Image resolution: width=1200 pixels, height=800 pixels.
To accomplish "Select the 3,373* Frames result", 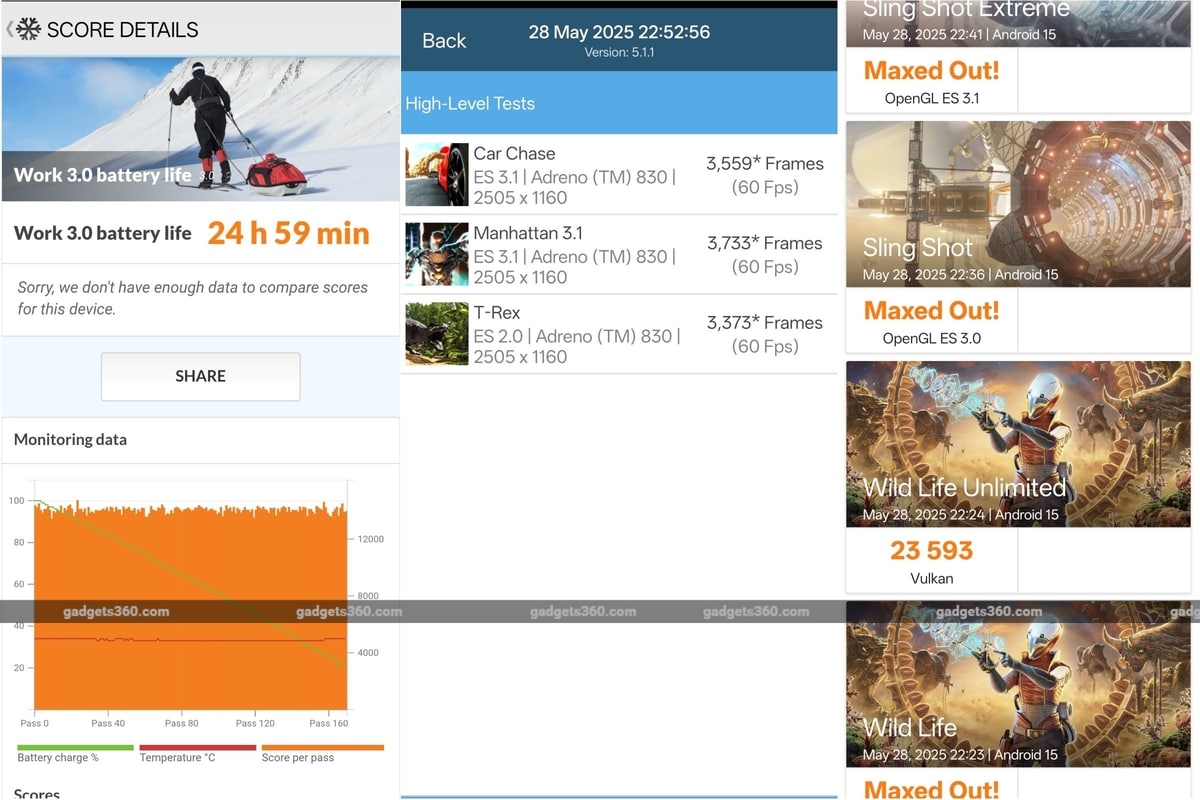I will [765, 323].
